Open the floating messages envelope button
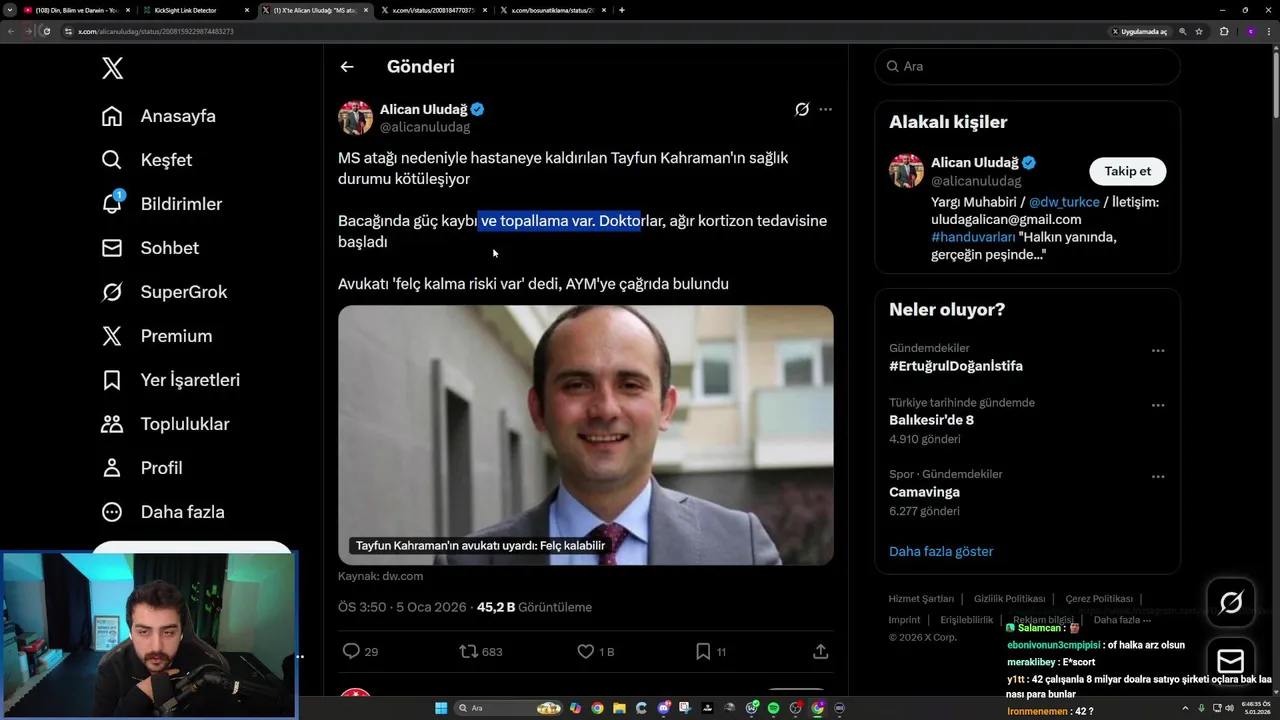Image resolution: width=1280 pixels, height=720 pixels. (1231, 661)
